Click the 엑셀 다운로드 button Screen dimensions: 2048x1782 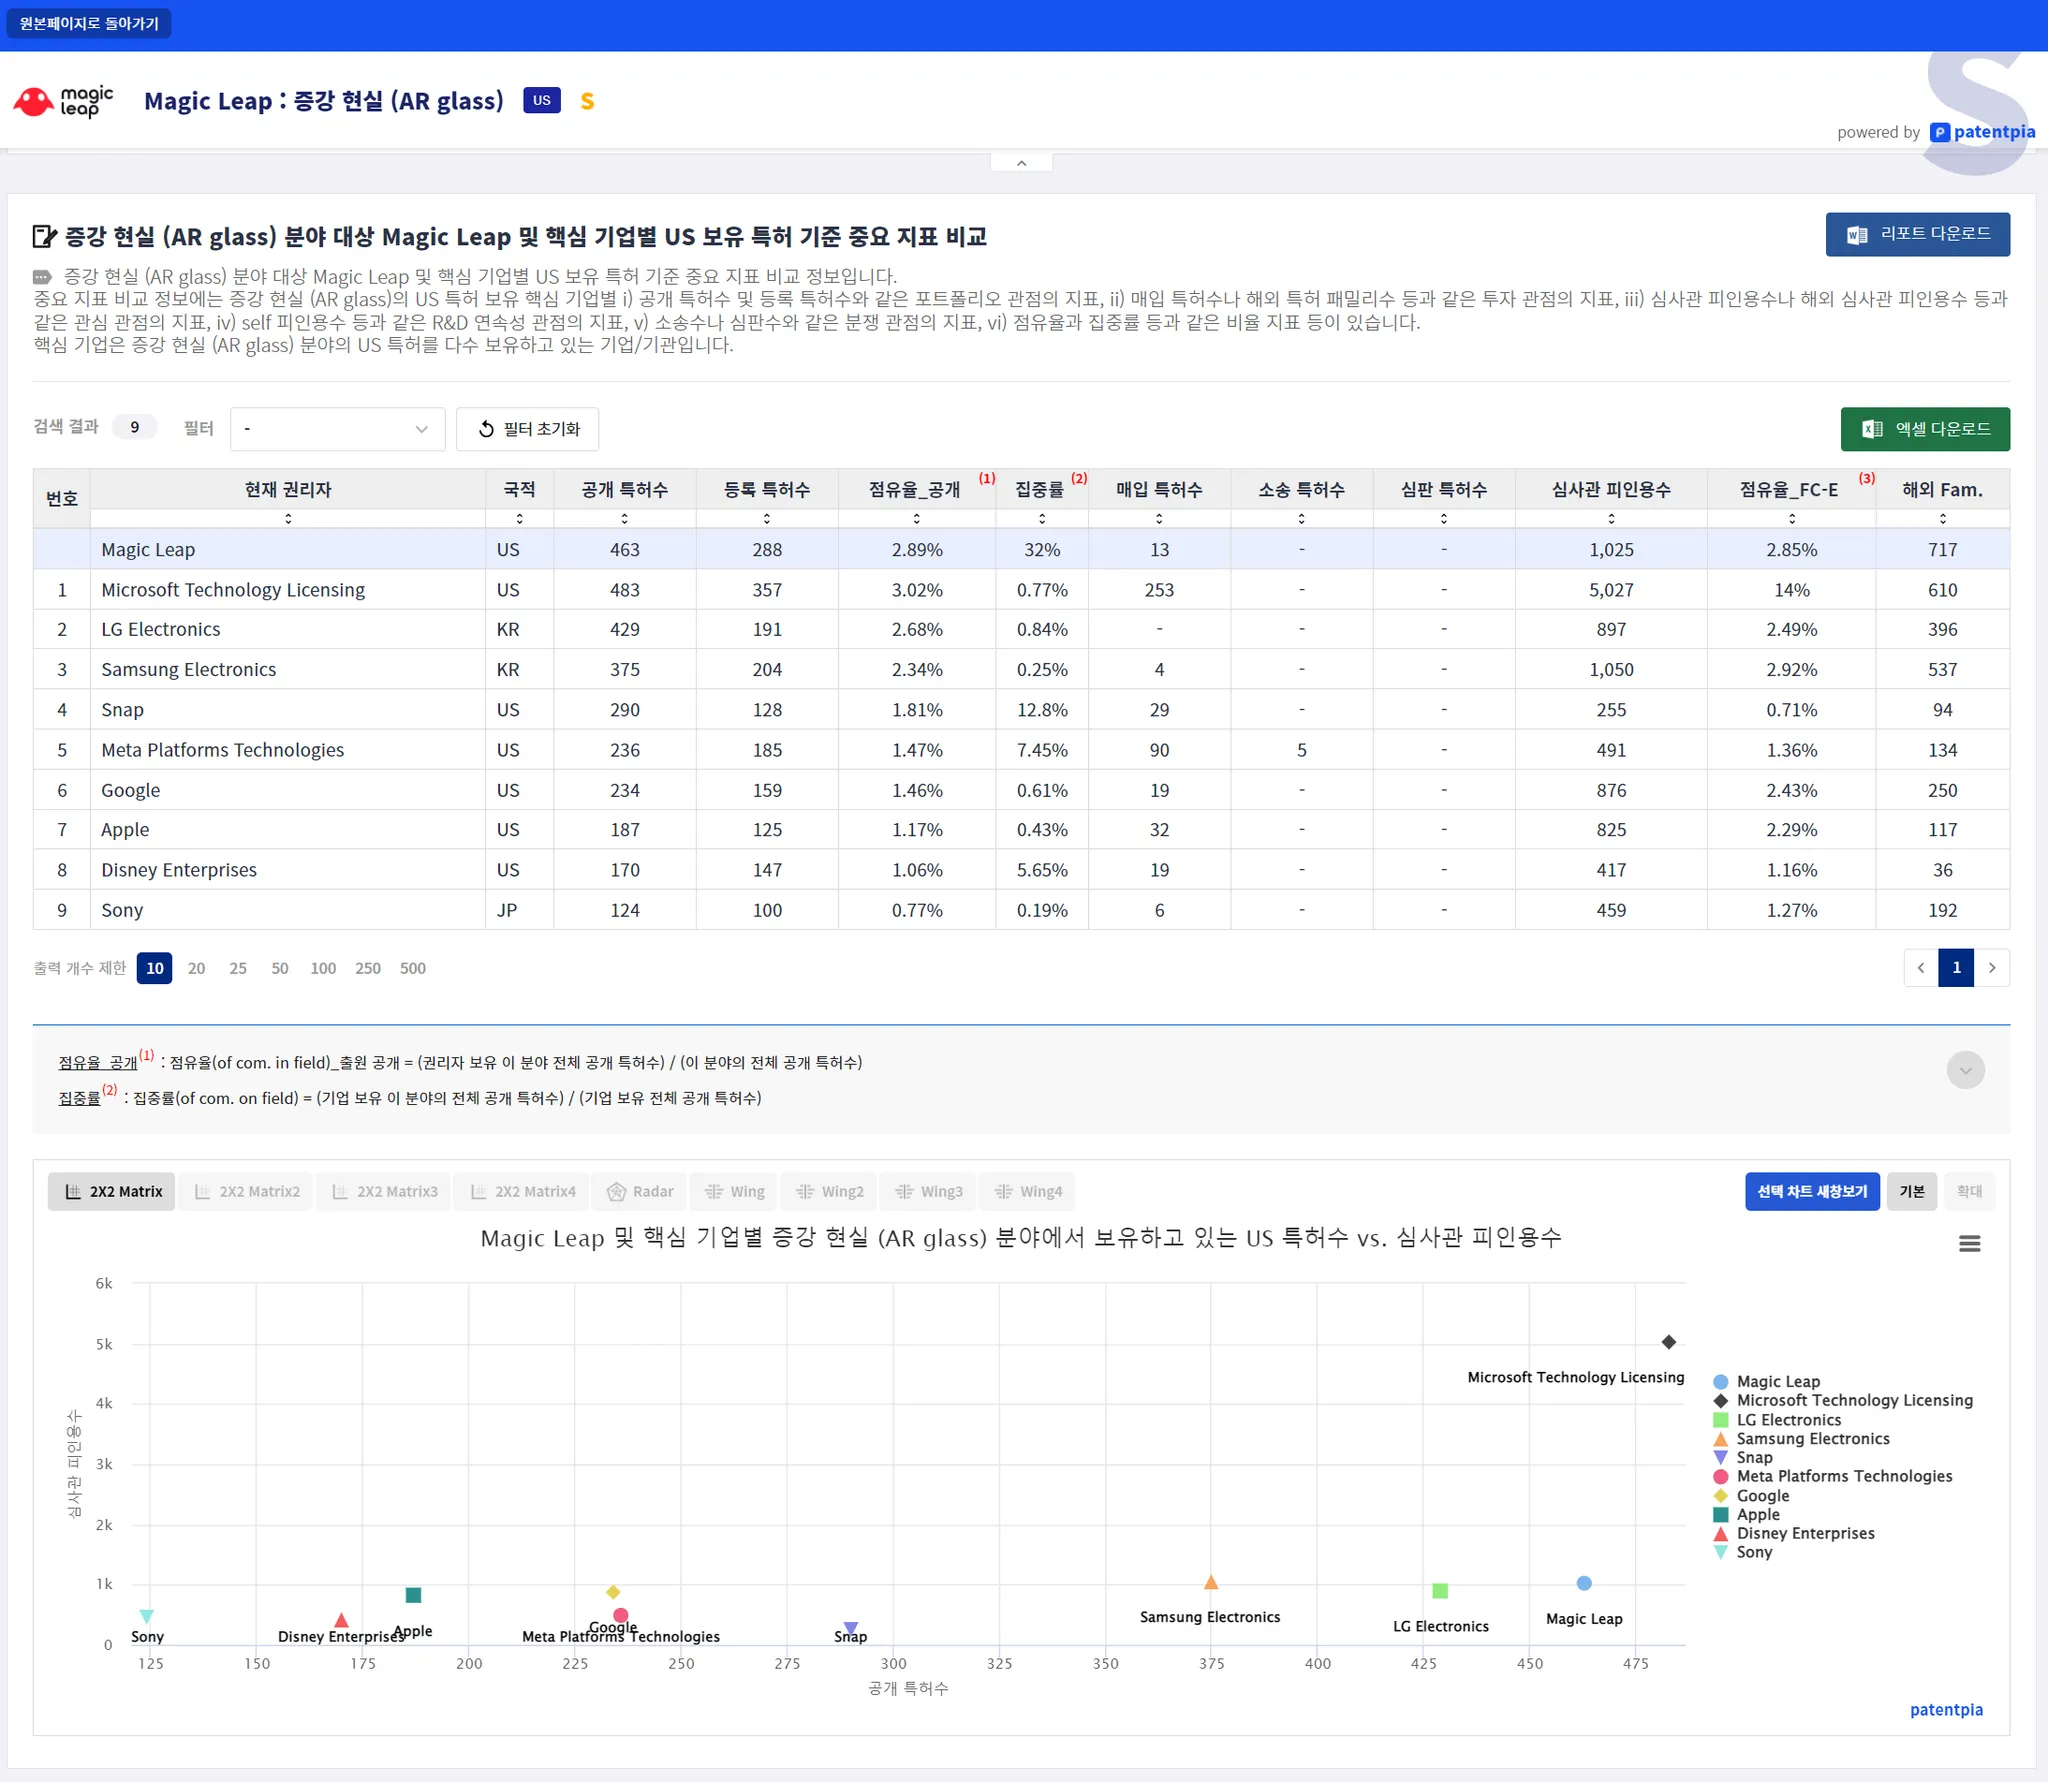[x=1924, y=429]
